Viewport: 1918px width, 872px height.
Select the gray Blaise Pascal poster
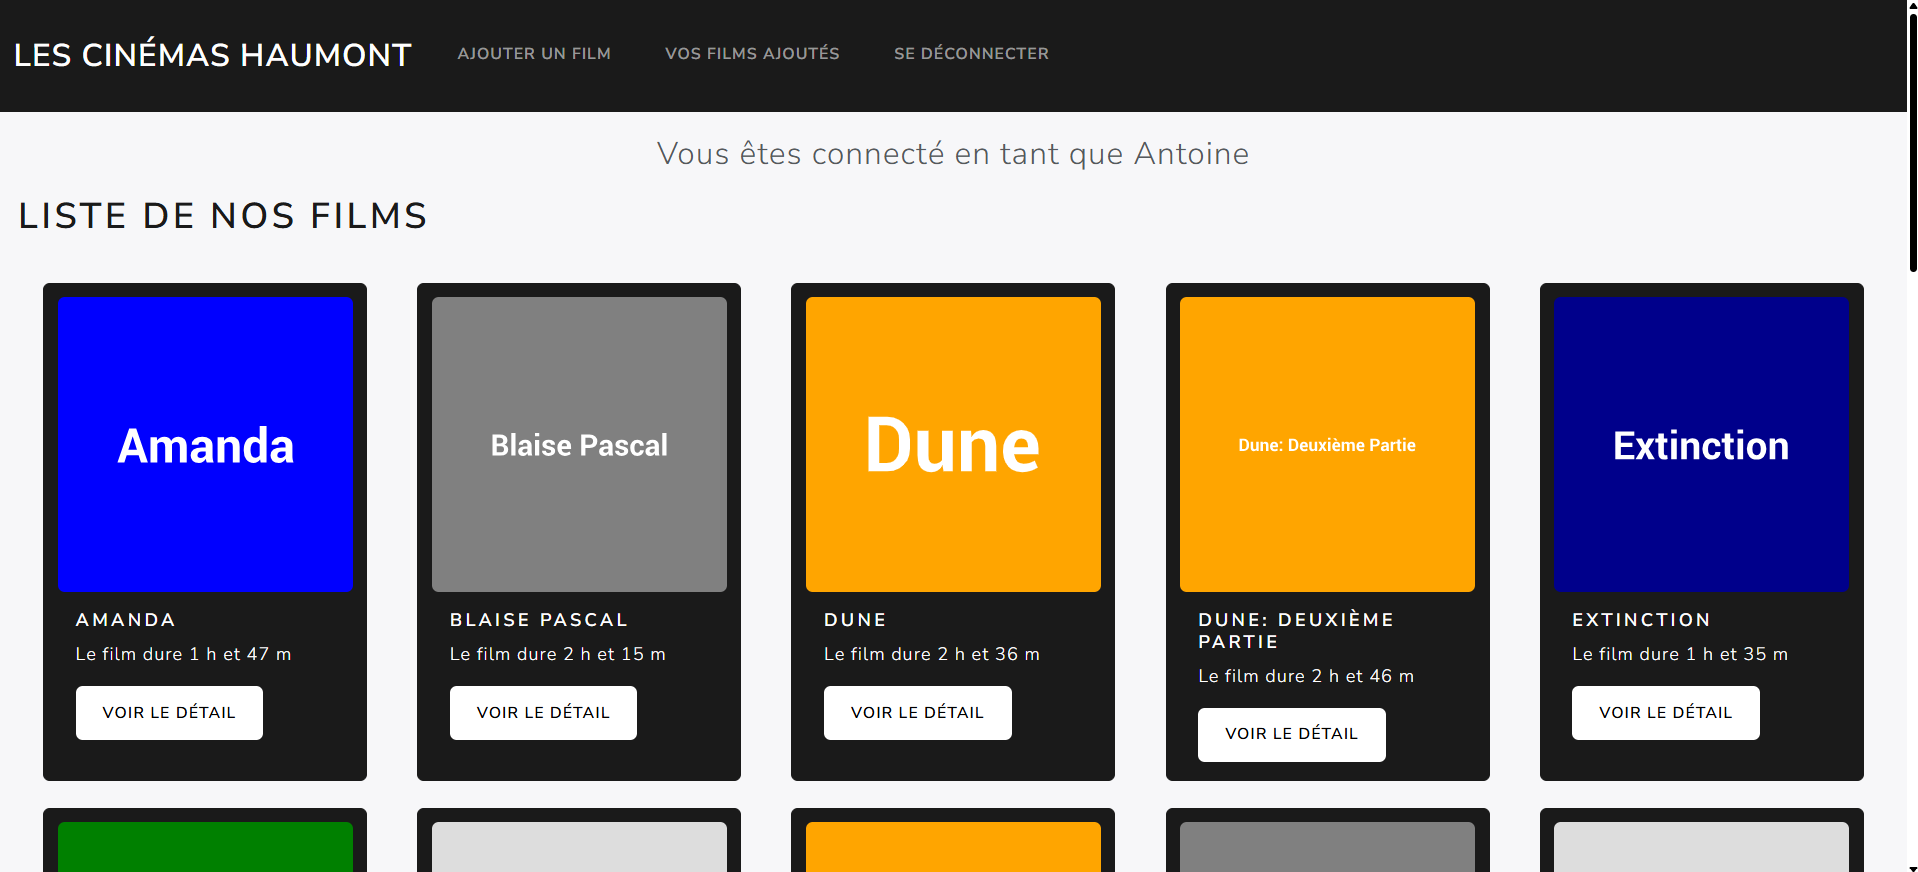click(579, 444)
